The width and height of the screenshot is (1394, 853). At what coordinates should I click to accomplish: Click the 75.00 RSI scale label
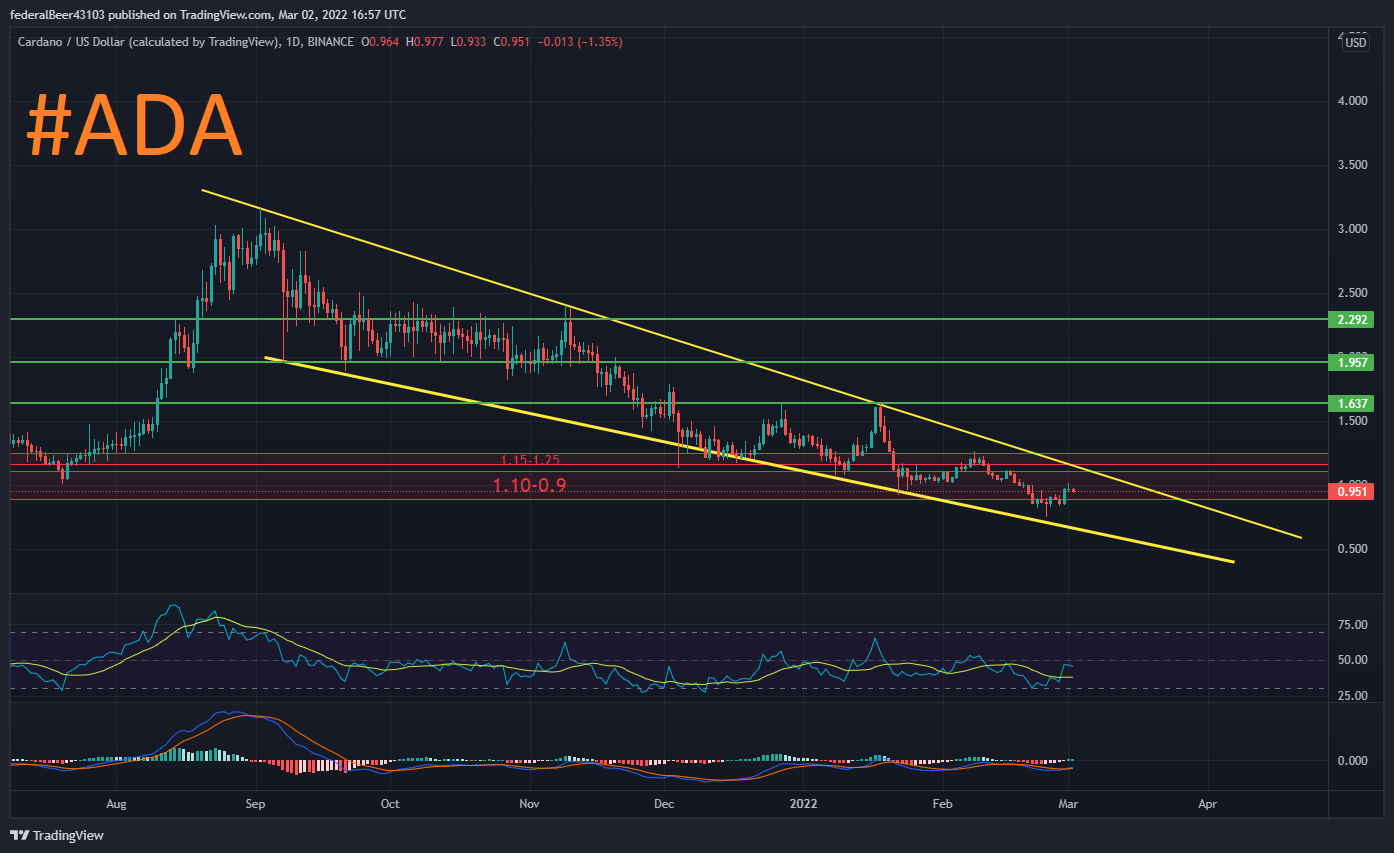(x=1353, y=625)
